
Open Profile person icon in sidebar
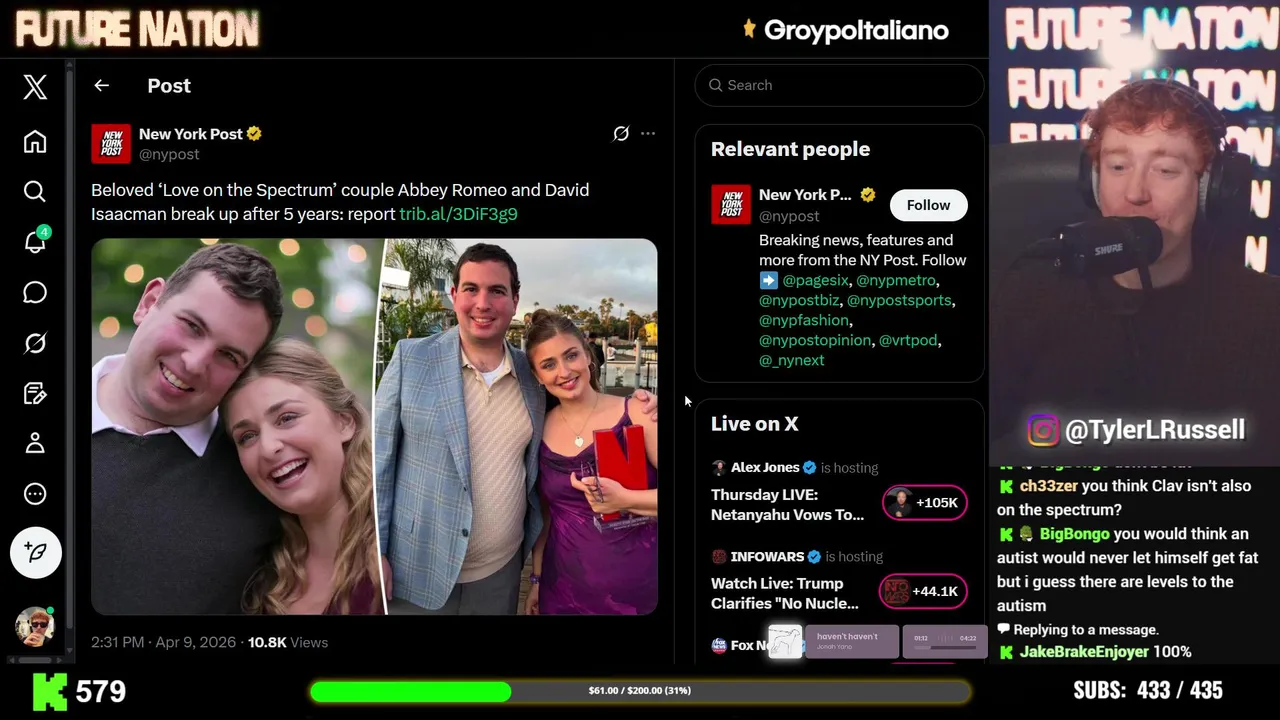pos(35,443)
